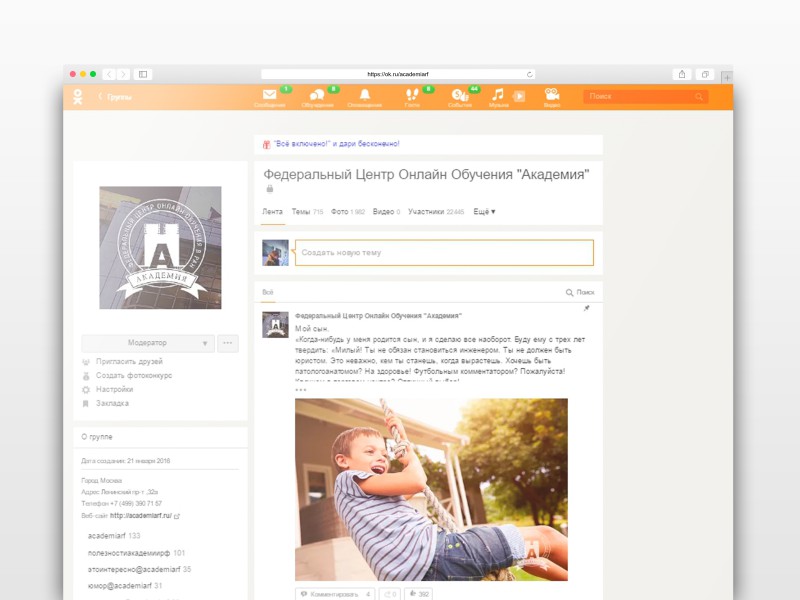Click the lock icon under group title
Image resolution: width=800 pixels, height=600 pixels.
pos(270,189)
